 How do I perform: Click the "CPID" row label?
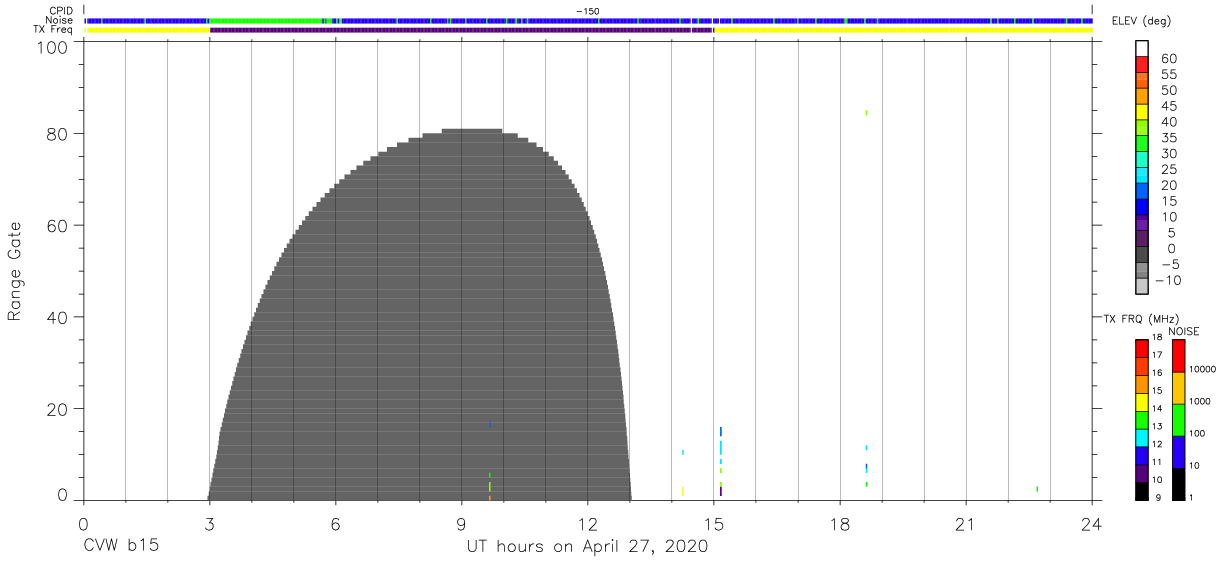[x=63, y=10]
